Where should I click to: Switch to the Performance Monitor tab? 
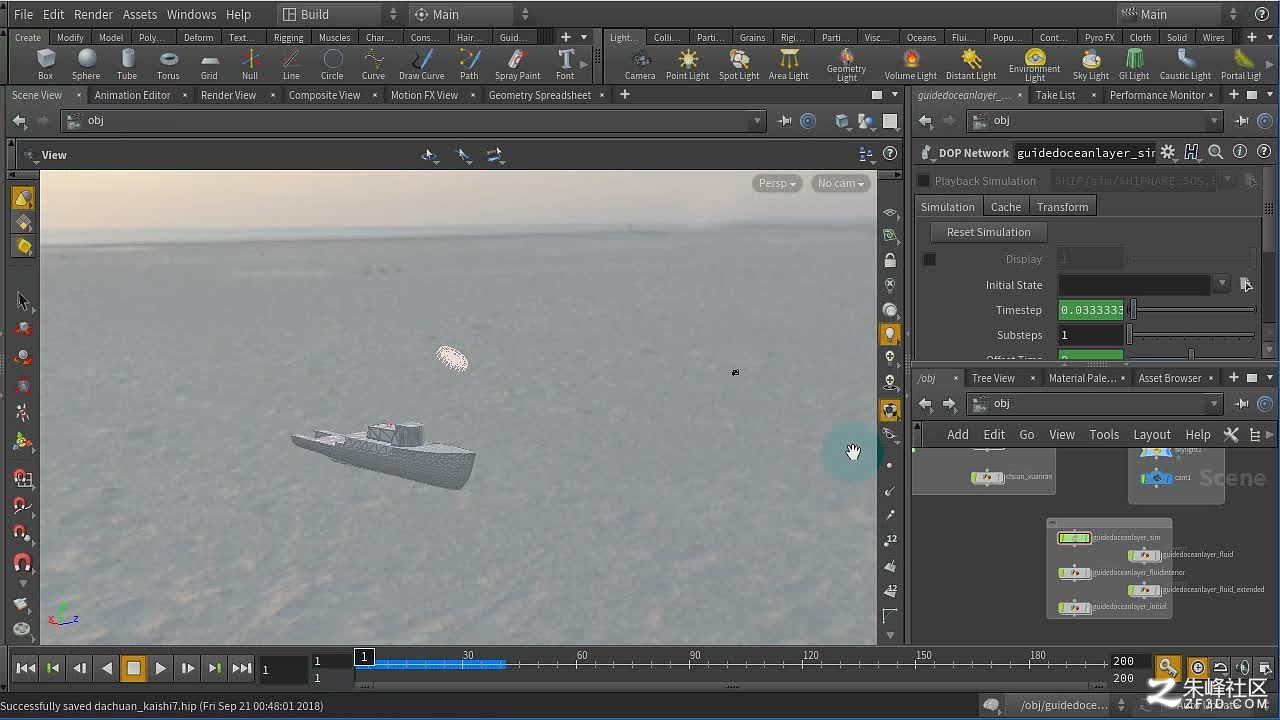pyautogui.click(x=1157, y=95)
